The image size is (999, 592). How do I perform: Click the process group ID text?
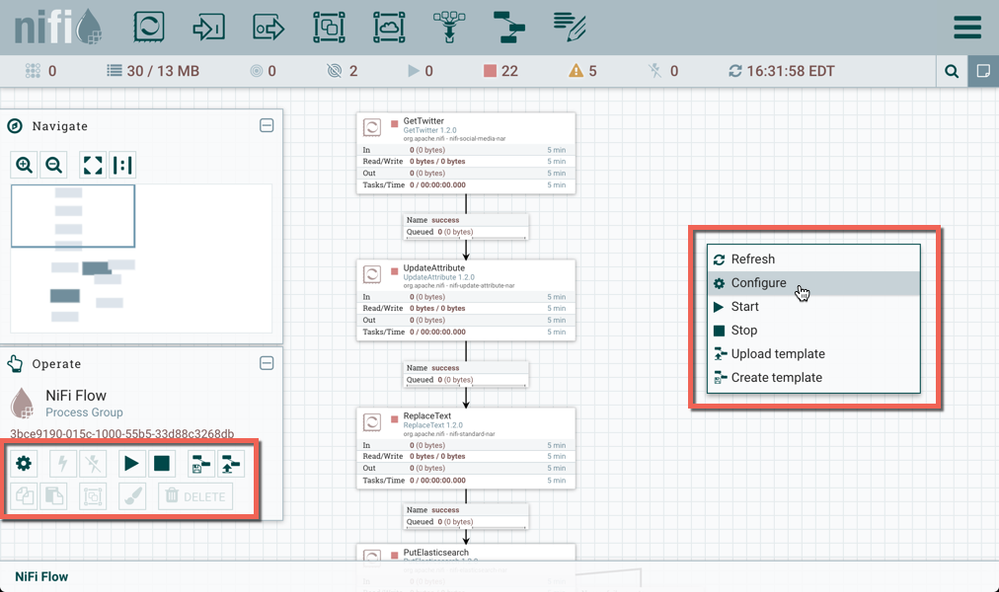pos(122,434)
